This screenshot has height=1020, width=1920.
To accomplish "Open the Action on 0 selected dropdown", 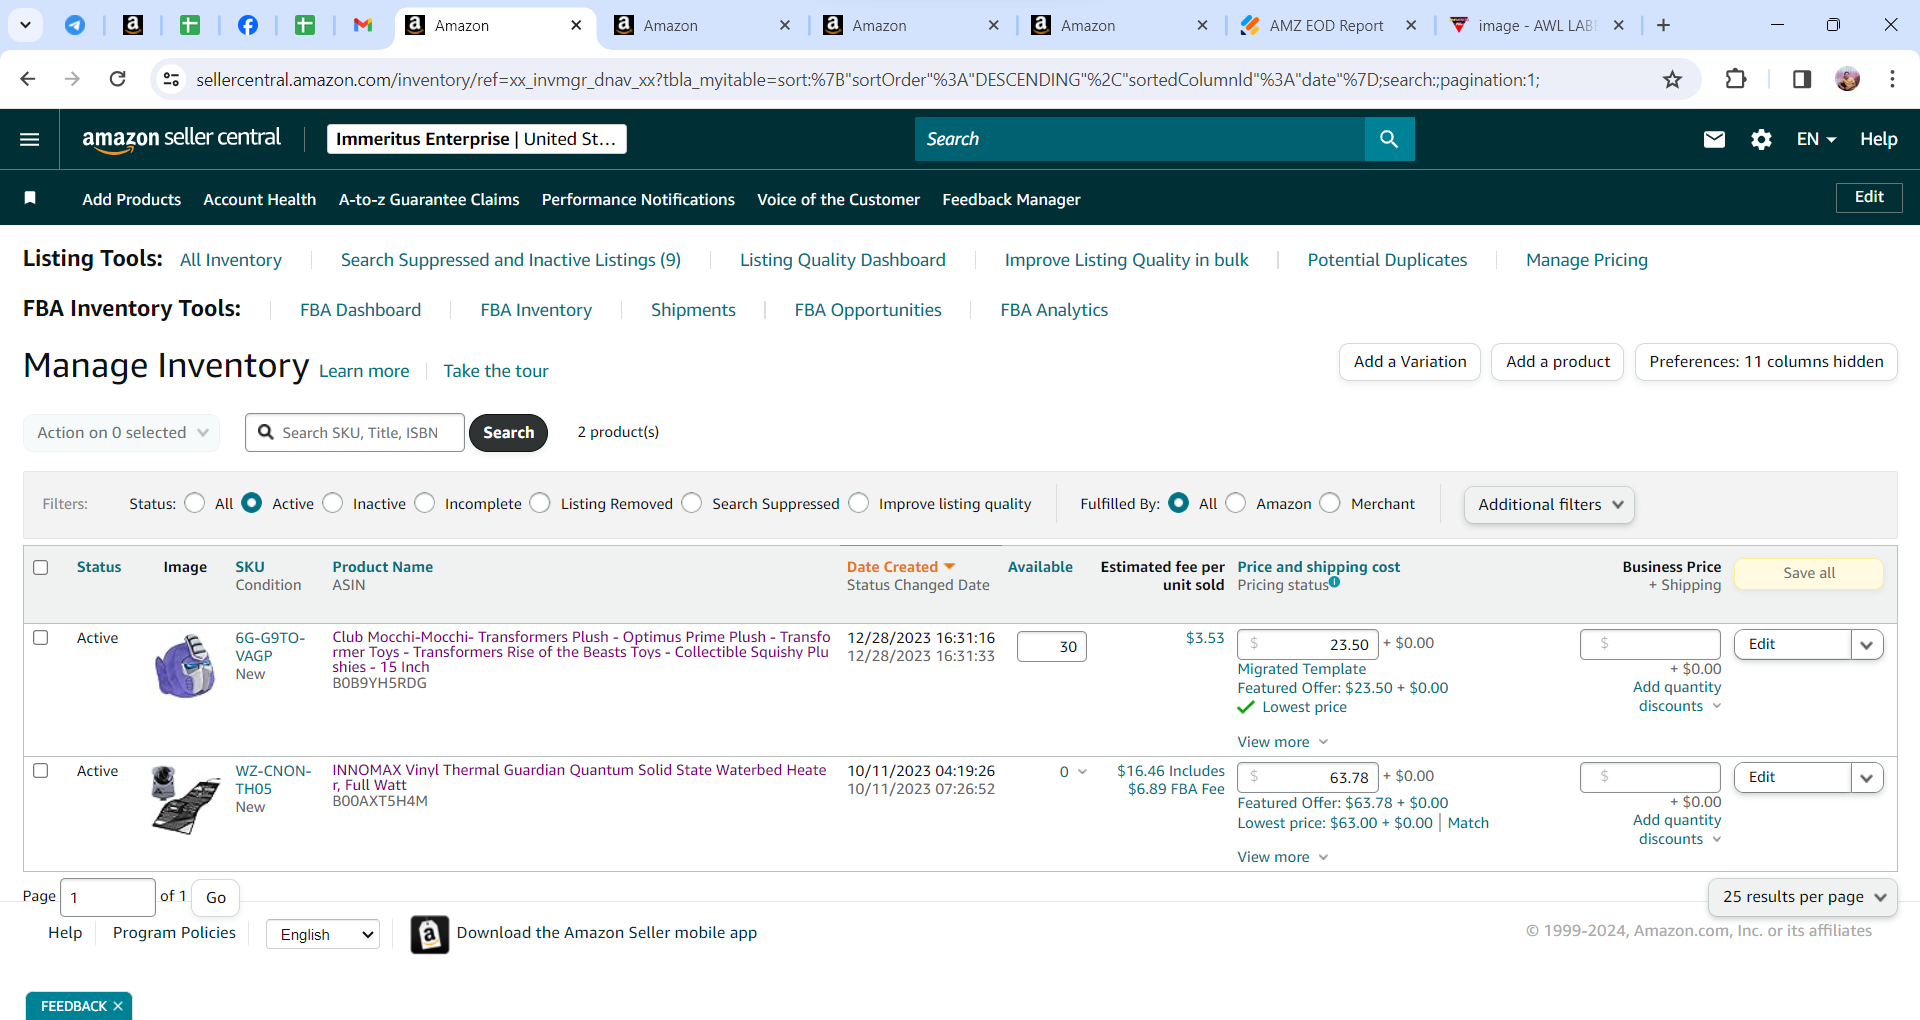I will (121, 433).
